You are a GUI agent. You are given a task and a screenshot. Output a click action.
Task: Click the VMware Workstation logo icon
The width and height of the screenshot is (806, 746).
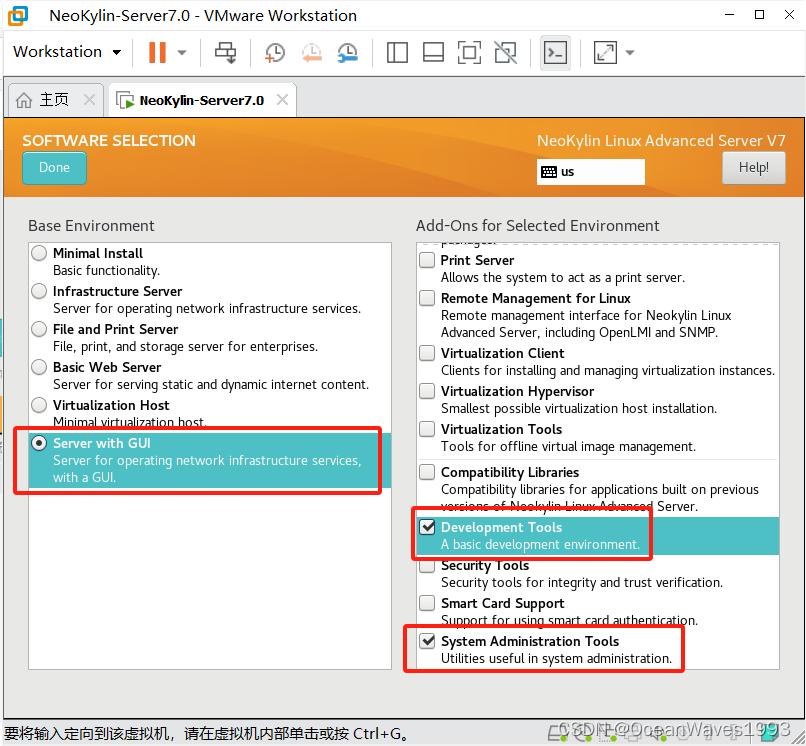17,15
